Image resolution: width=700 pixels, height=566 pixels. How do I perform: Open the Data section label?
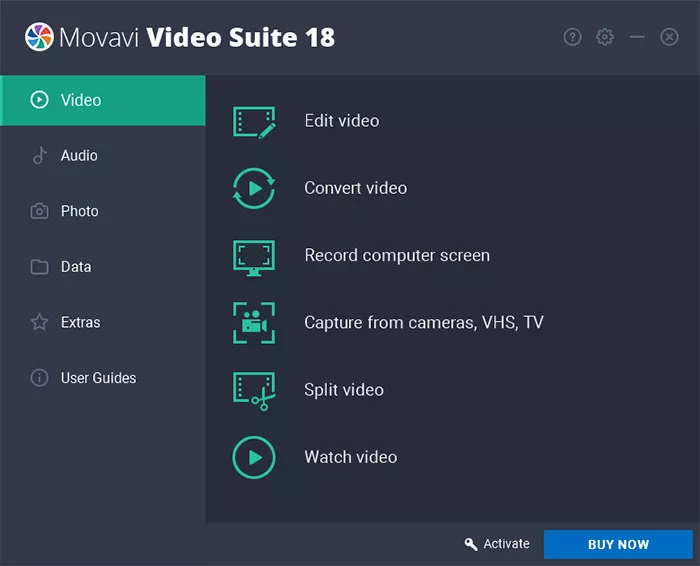click(76, 266)
